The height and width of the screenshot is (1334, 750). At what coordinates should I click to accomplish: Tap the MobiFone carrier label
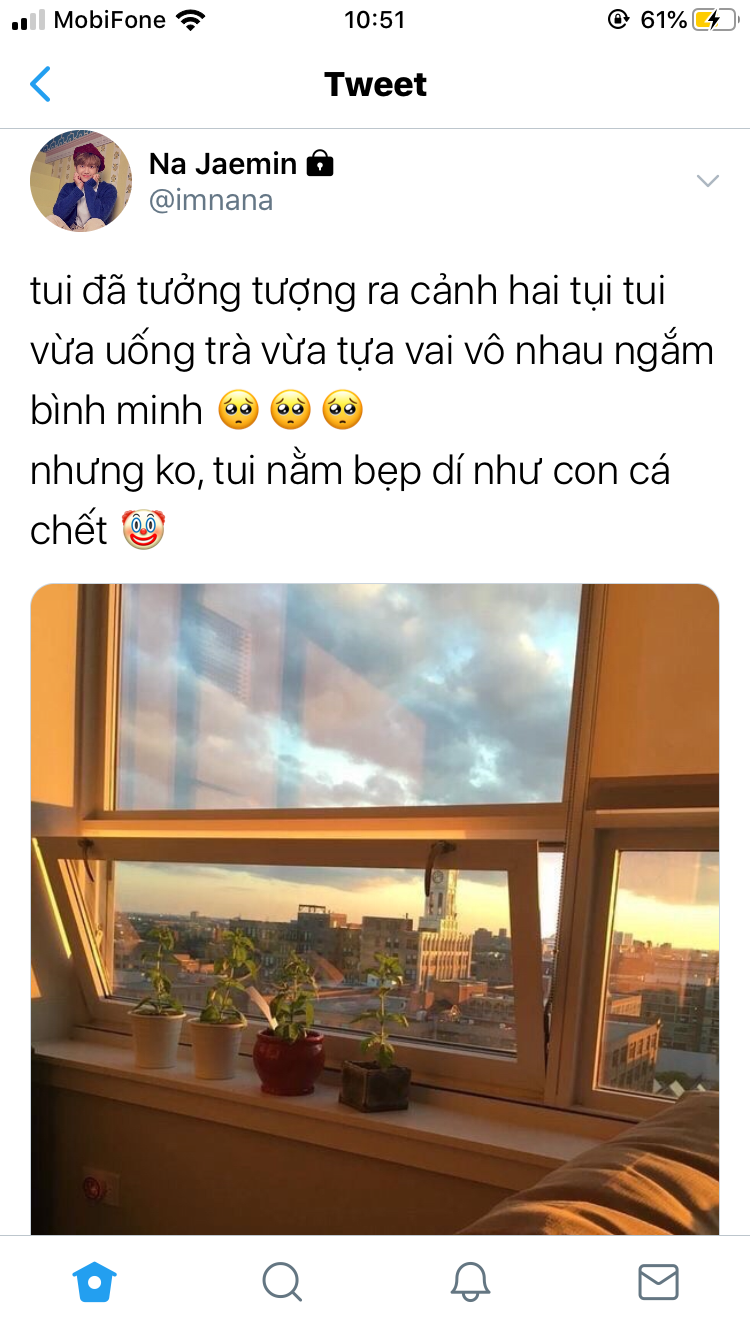tap(109, 20)
